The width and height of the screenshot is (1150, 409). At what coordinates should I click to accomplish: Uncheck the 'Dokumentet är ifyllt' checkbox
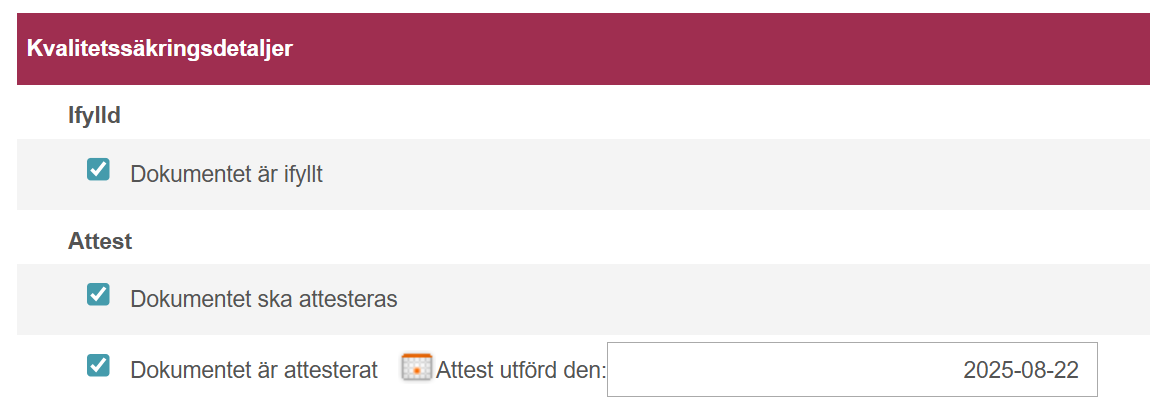98,169
